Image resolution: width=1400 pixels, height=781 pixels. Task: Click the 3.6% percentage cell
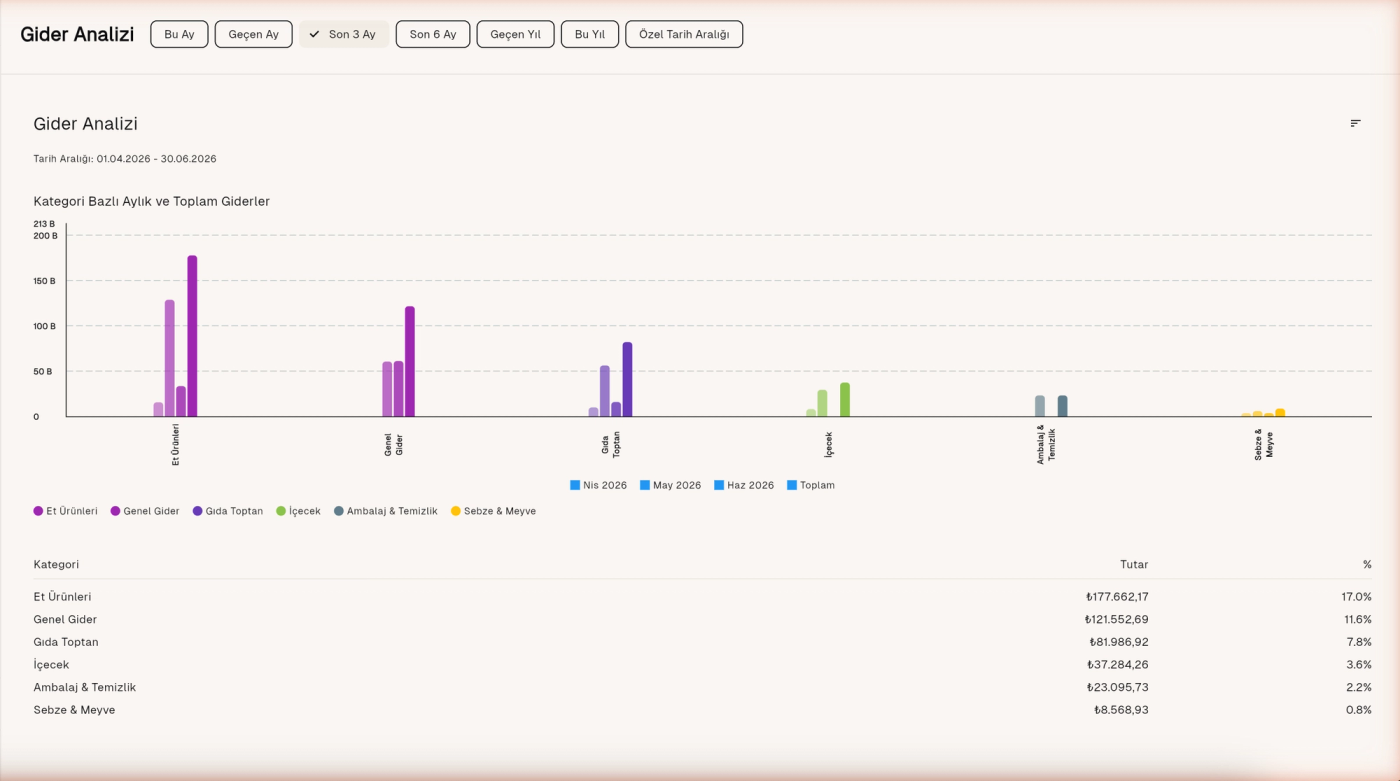click(1359, 665)
